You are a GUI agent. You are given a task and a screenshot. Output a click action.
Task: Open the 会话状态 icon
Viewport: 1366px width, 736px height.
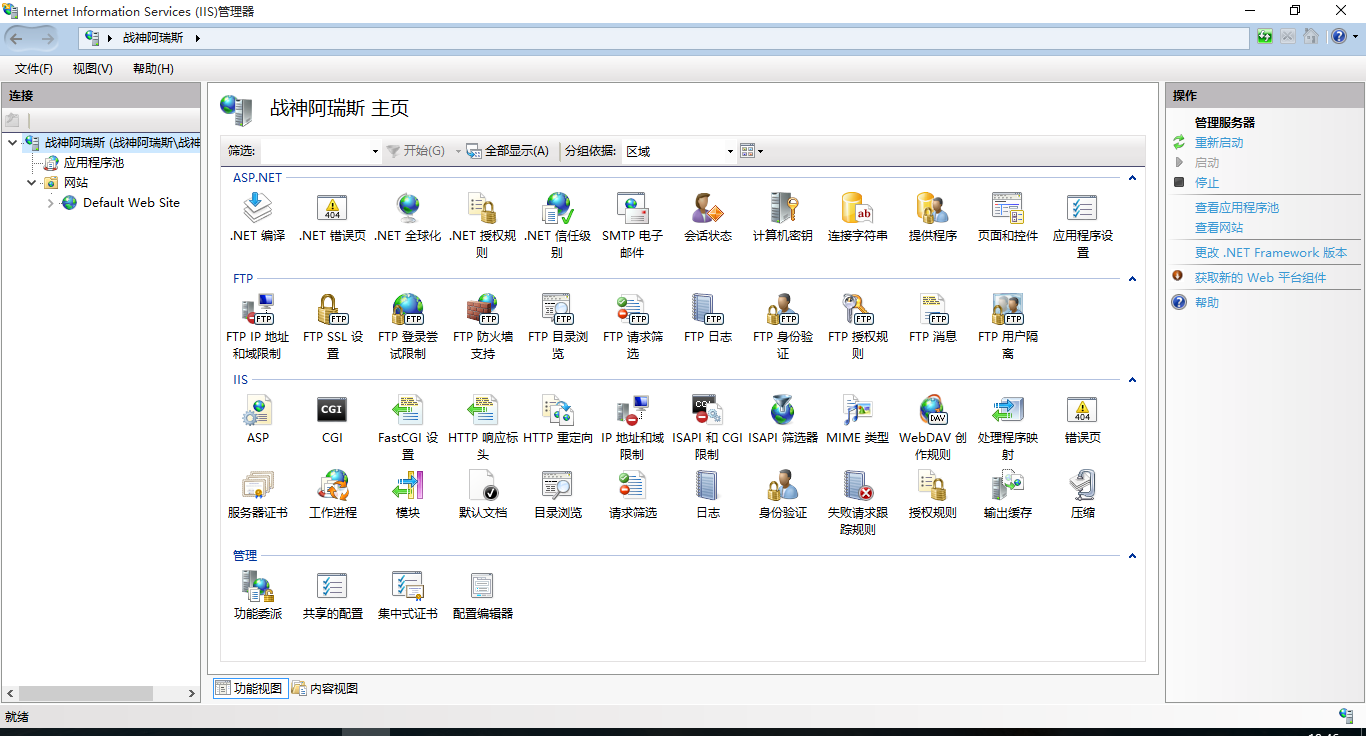pos(708,208)
